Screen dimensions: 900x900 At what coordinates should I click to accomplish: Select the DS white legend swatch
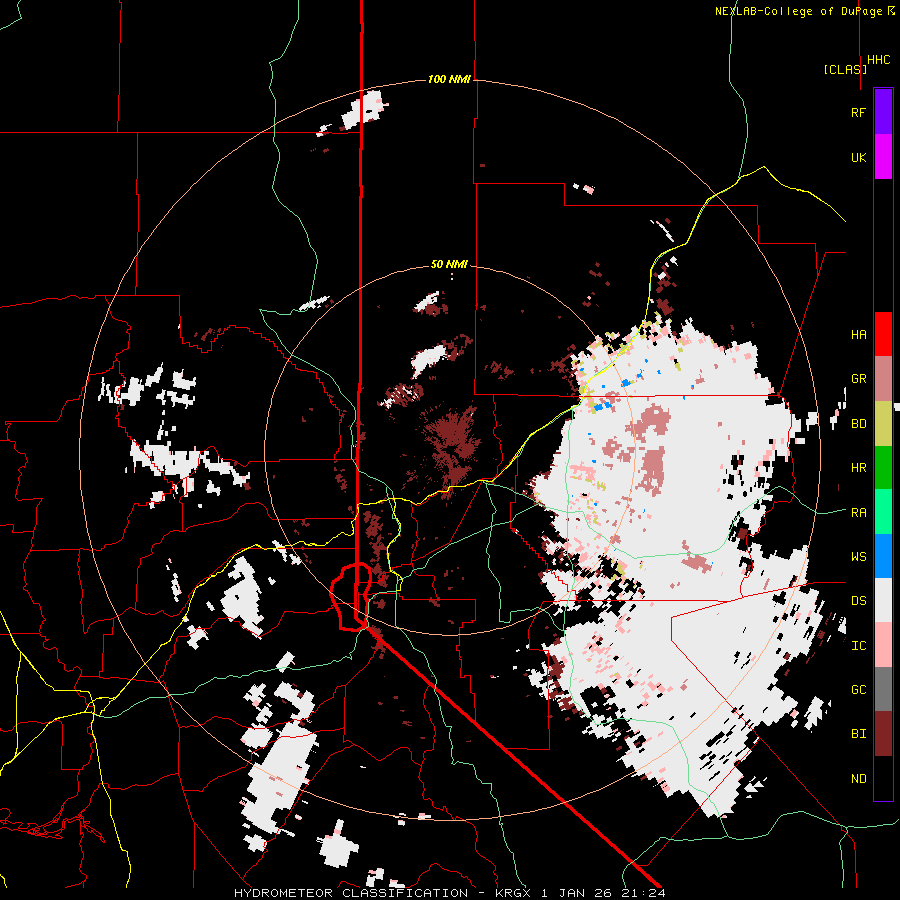click(x=883, y=601)
